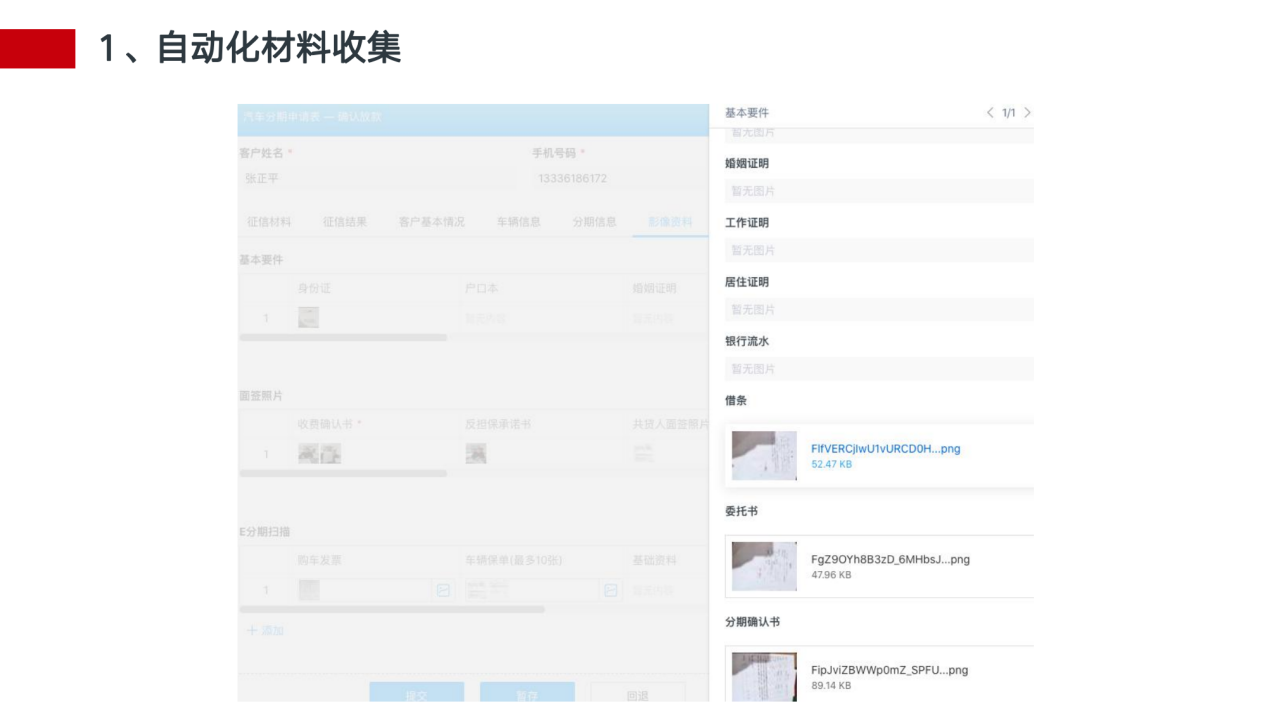Click the 添加 plus icon link

(265, 630)
